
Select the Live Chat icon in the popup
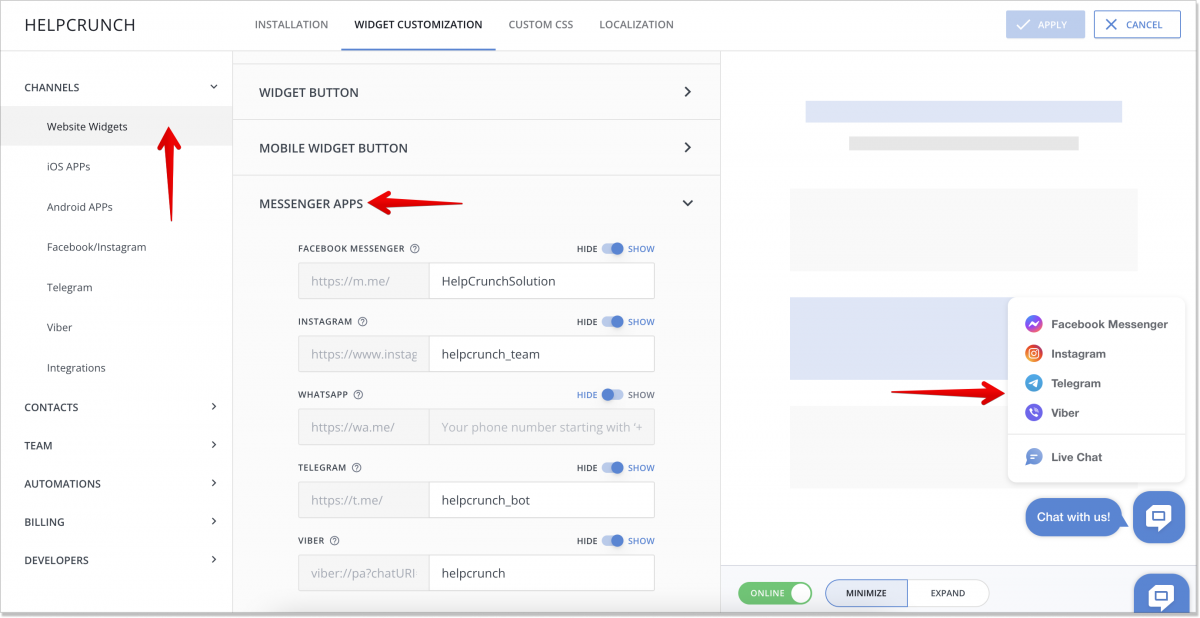(1033, 457)
